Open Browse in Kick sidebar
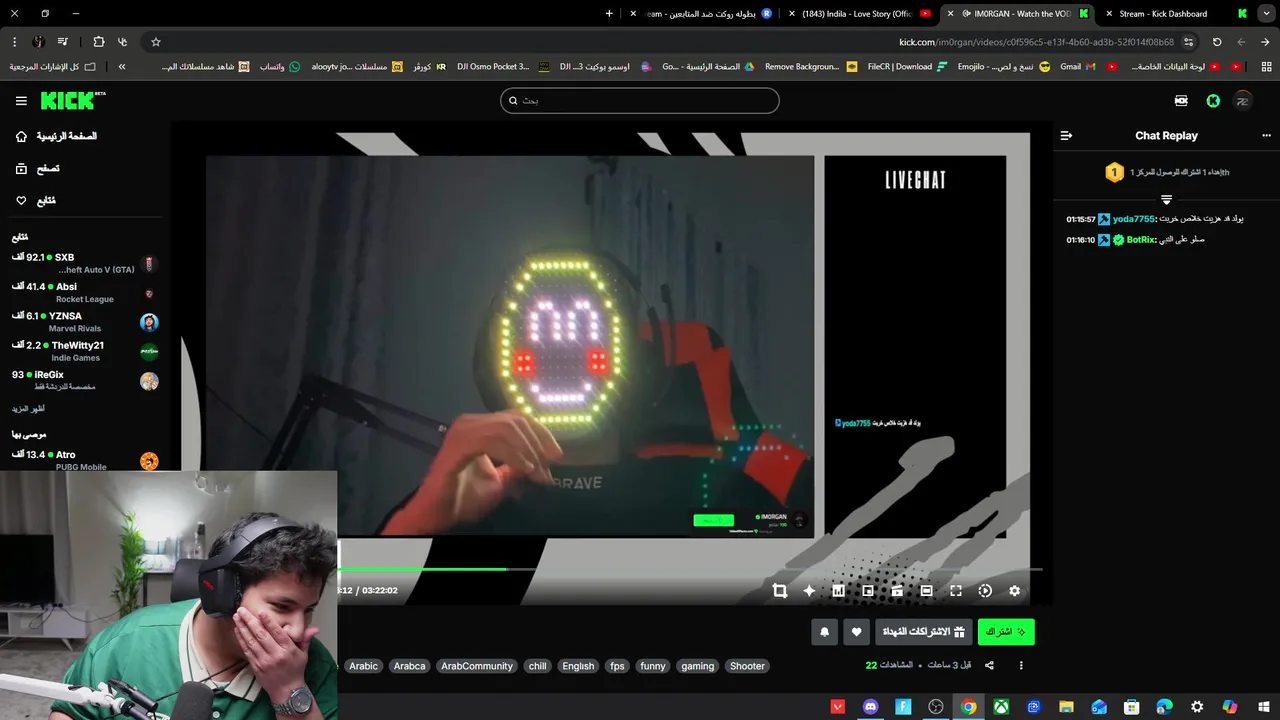The height and width of the screenshot is (720, 1280). [37, 169]
